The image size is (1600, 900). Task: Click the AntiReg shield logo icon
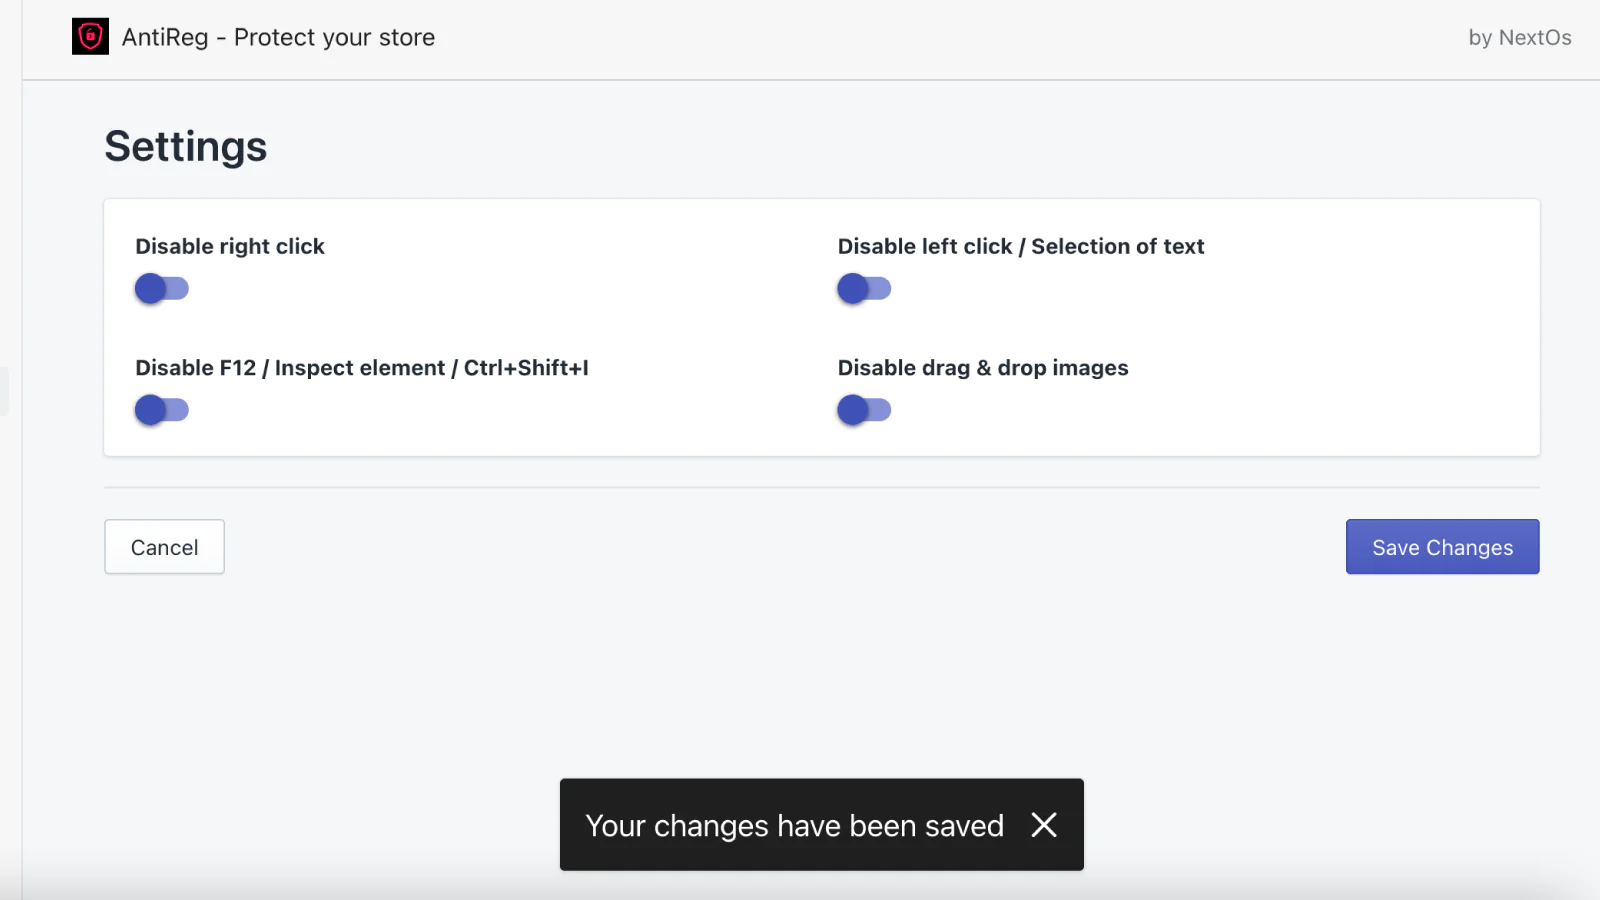point(90,37)
